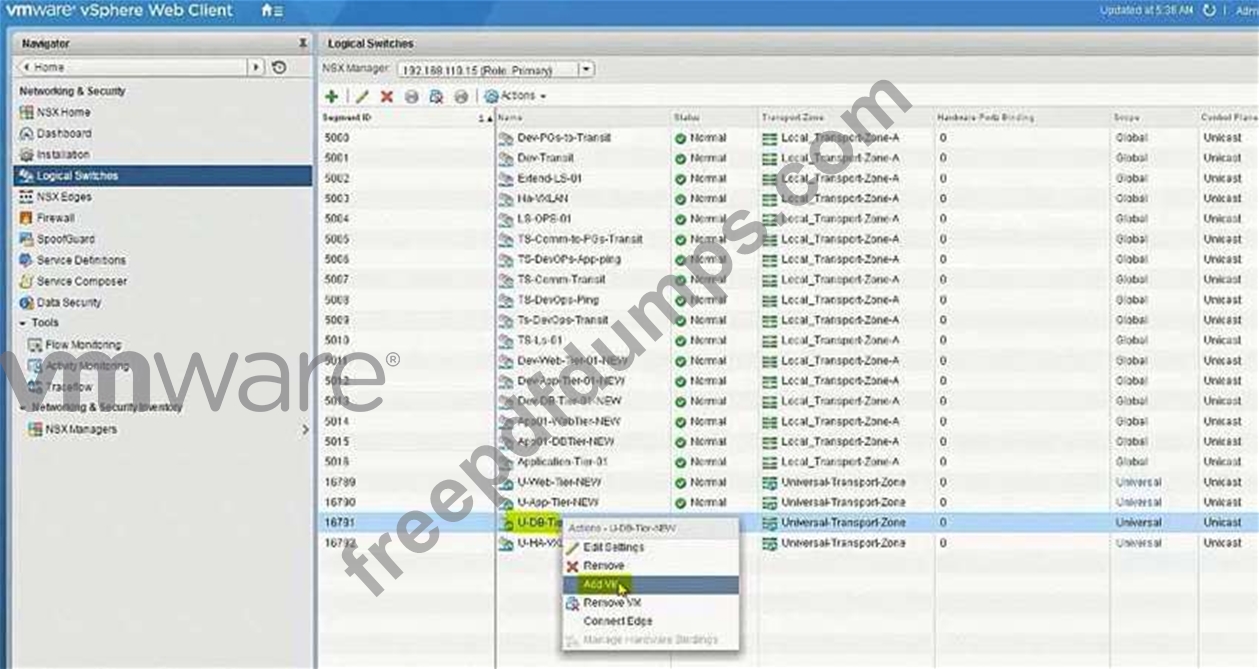Open the Actions dropdown in the toolbar
This screenshot has width=1259, height=669.
coord(516,96)
